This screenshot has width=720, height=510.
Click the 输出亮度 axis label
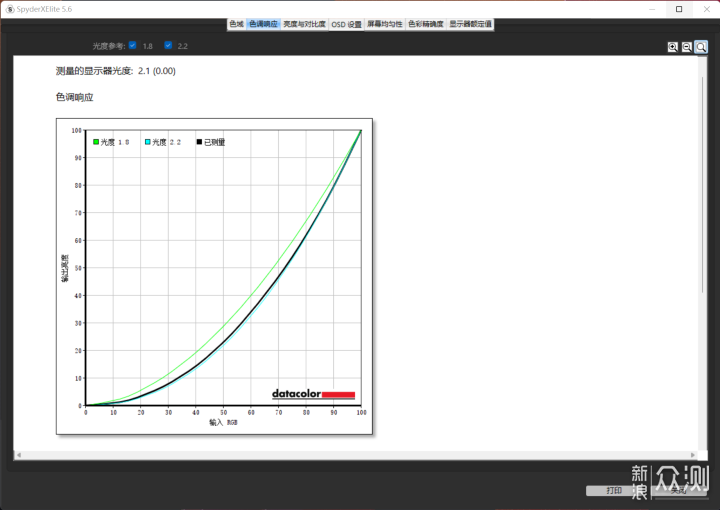[65, 268]
